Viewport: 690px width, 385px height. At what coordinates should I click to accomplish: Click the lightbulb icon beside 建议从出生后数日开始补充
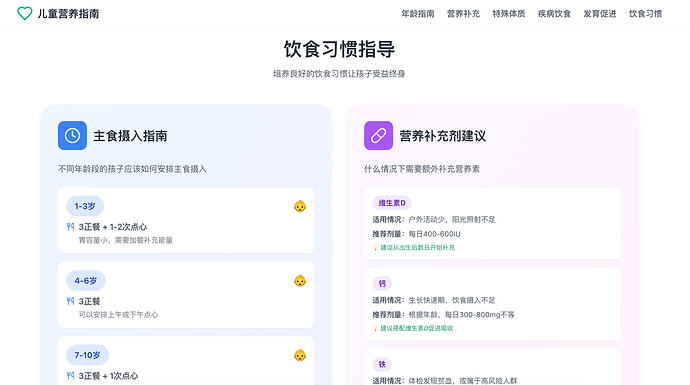point(375,248)
